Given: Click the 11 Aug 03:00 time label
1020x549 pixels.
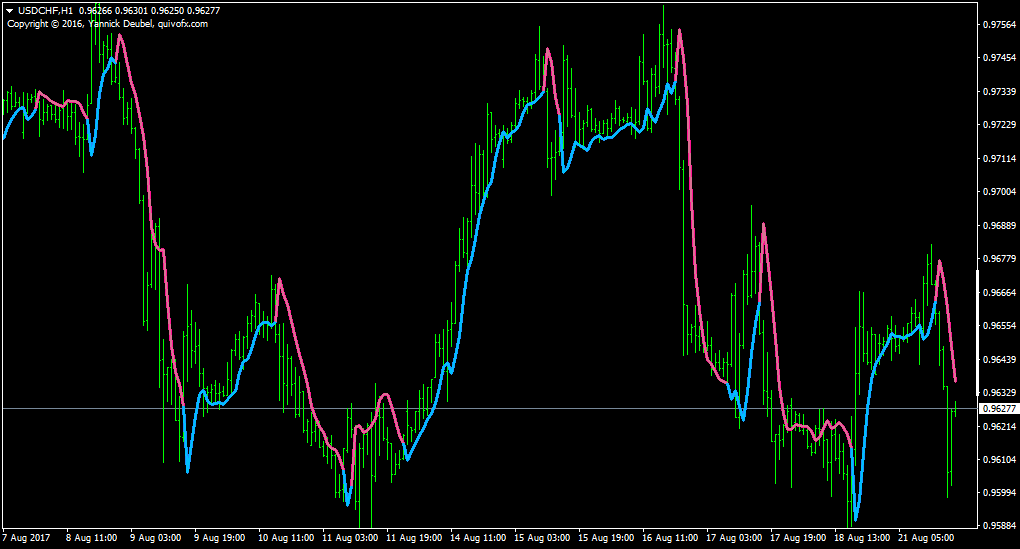Looking at the screenshot, I should pos(350,538).
